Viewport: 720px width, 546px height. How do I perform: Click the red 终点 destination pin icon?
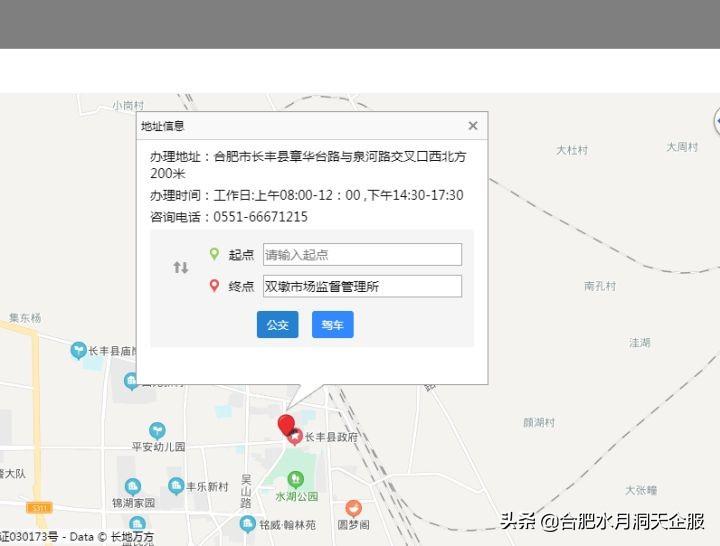pyautogui.click(x=214, y=286)
